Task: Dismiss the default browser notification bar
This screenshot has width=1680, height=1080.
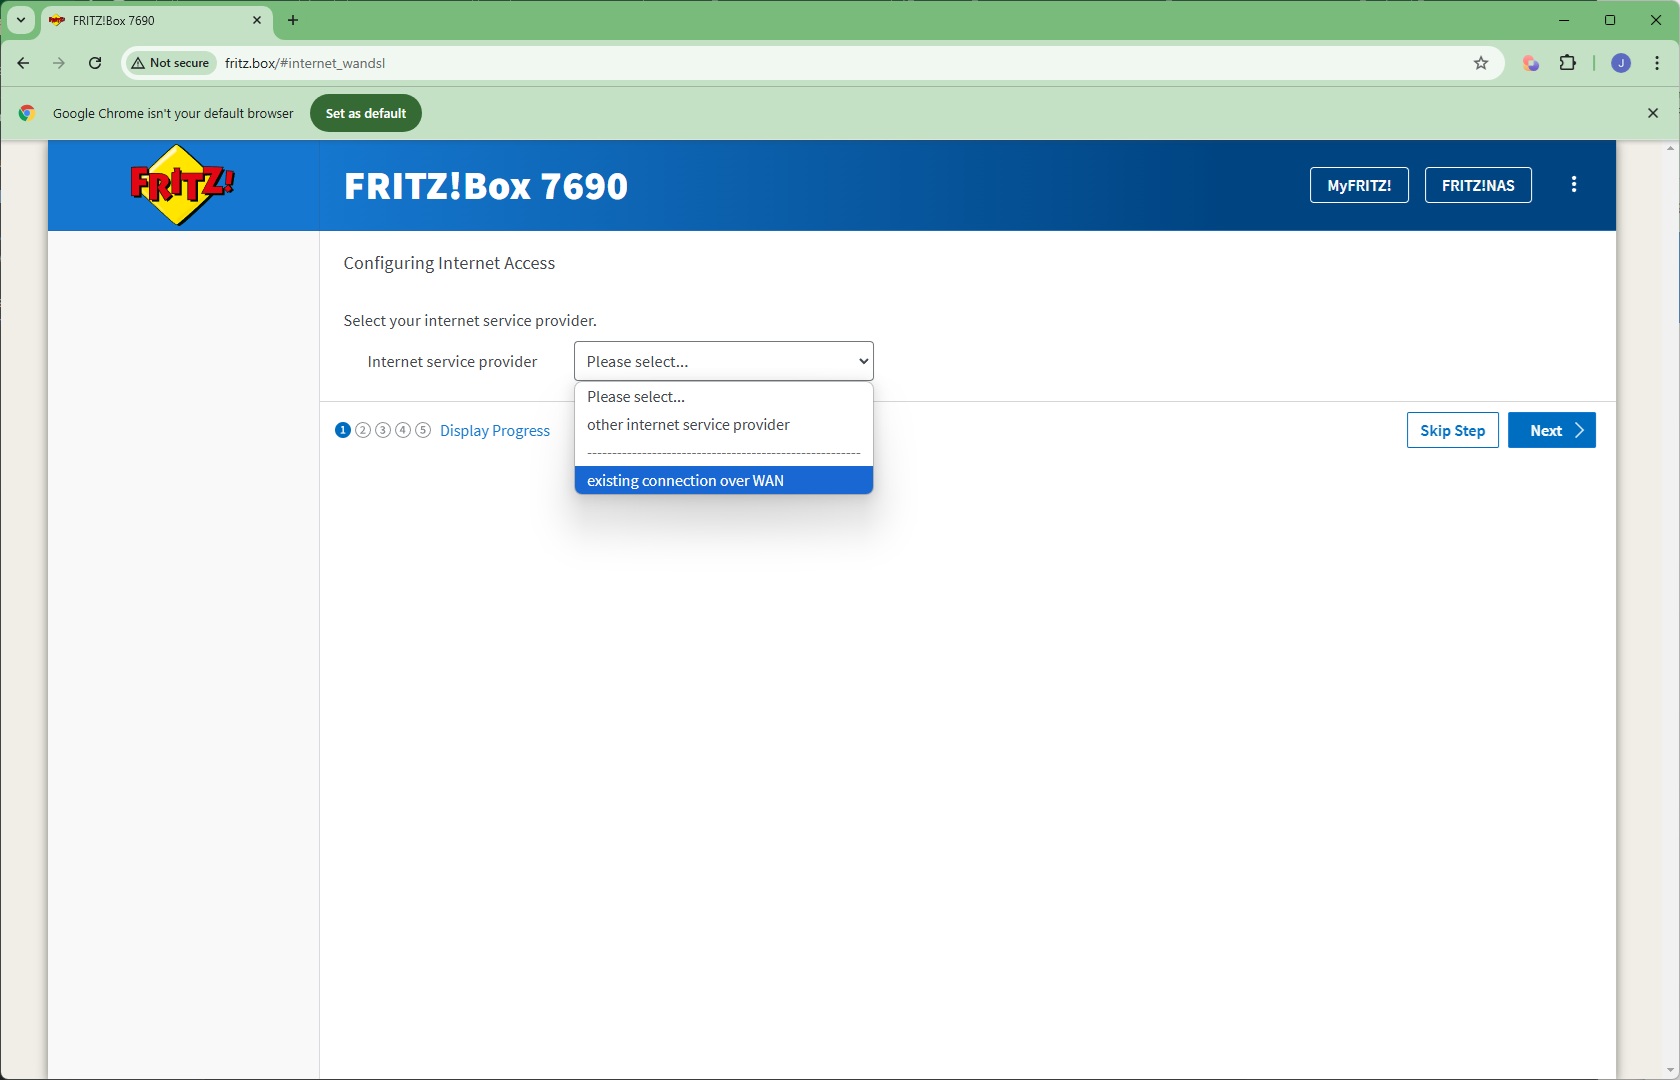Action: tap(1653, 113)
